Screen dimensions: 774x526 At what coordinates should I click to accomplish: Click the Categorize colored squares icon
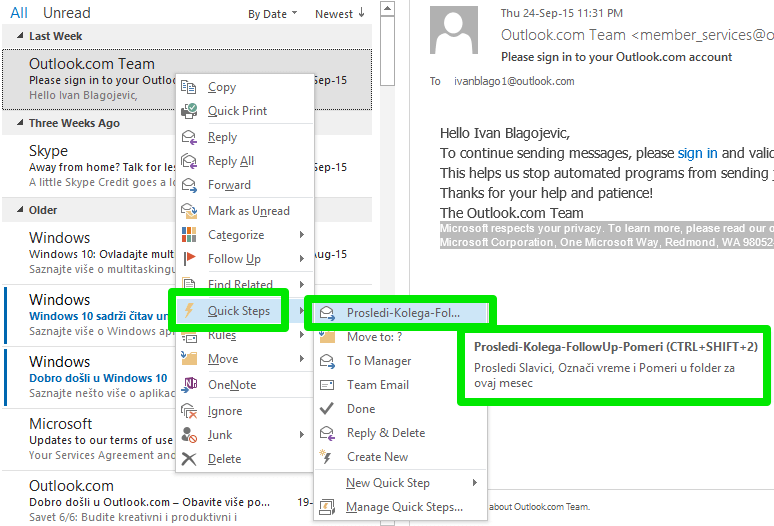pyautogui.click(x=189, y=235)
